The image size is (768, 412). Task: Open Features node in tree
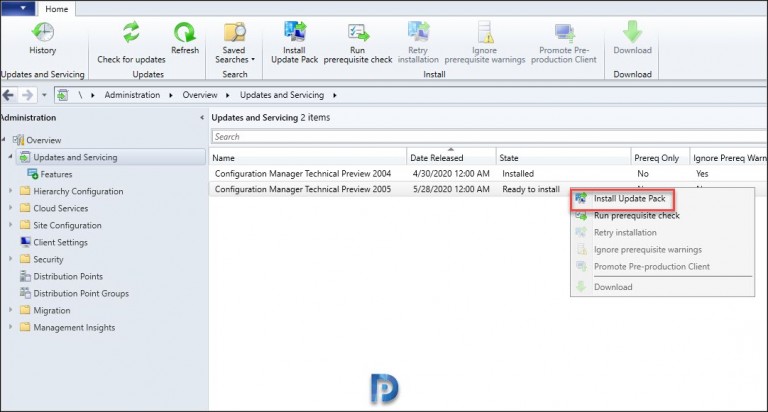tap(56, 174)
